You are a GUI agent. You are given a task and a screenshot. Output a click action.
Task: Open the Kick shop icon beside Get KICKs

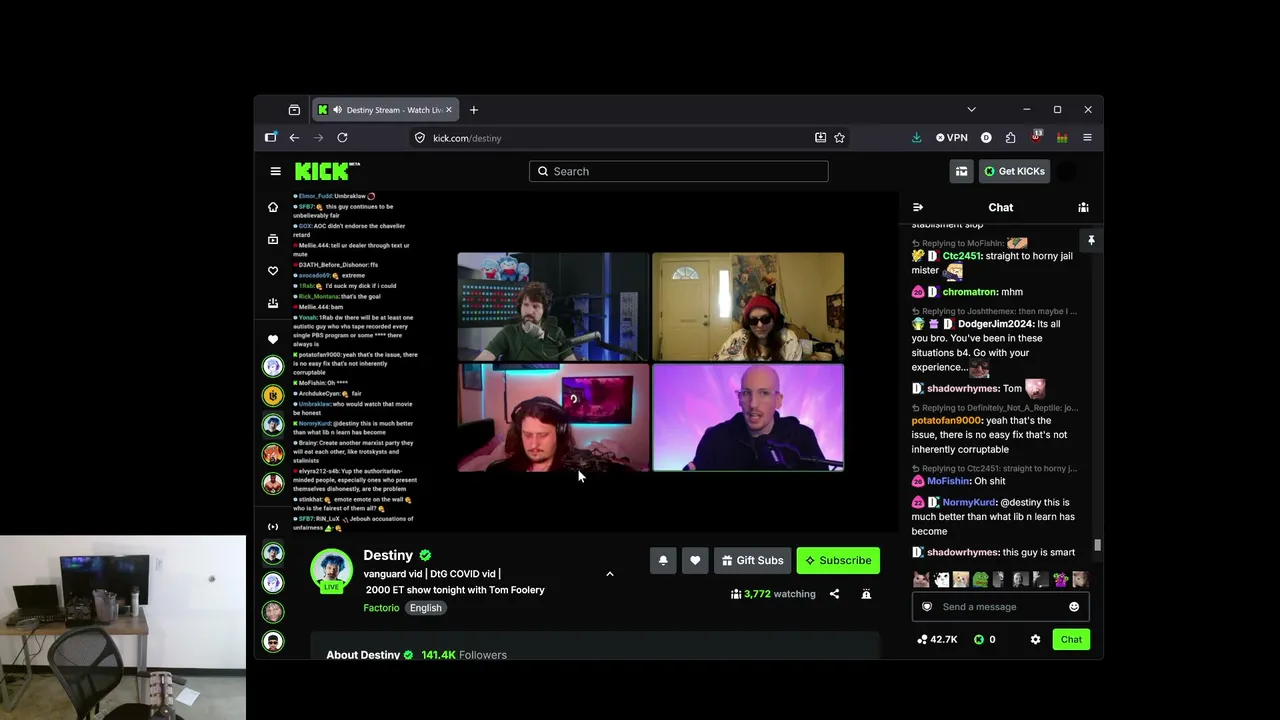[961, 171]
